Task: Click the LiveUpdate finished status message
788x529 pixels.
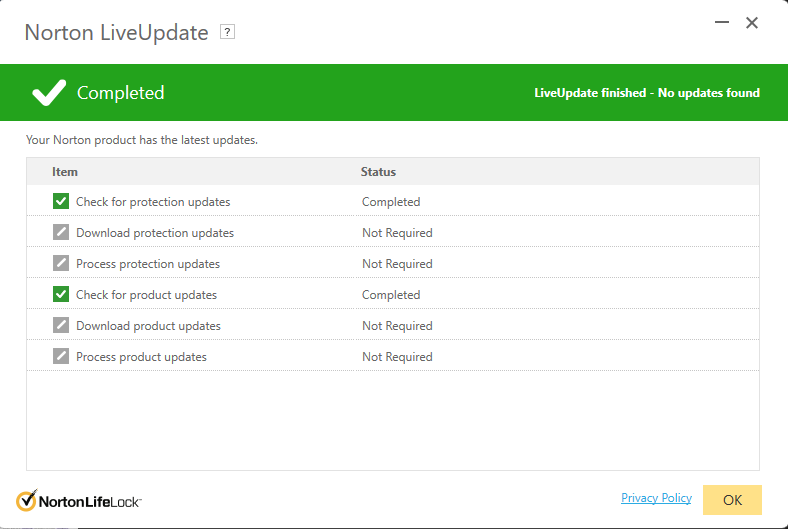Action: pyautogui.click(x=647, y=93)
